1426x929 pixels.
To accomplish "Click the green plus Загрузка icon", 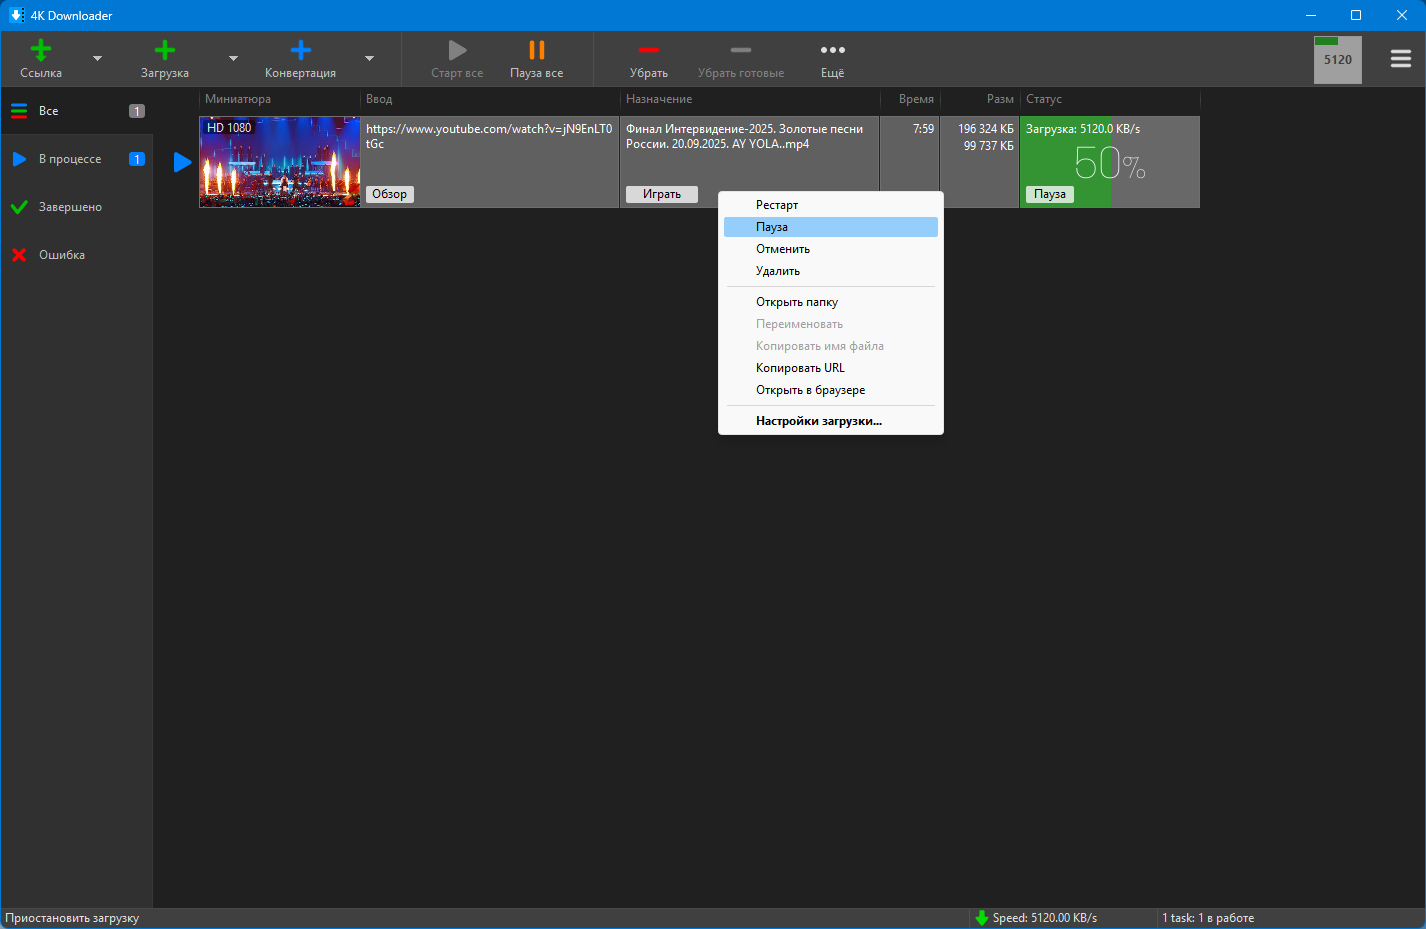I will pos(165,51).
